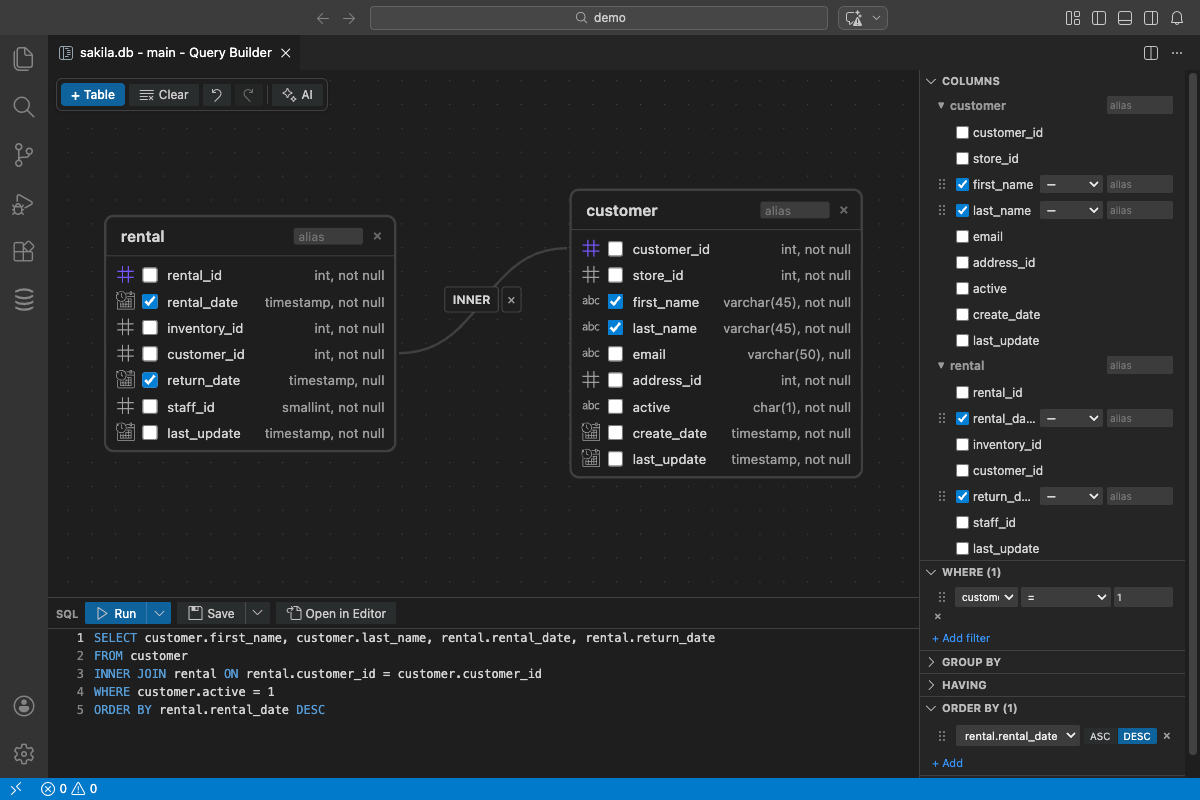The height and width of the screenshot is (800, 1200).
Task: Uncheck rental_date in the rental table
Action: 150,301
